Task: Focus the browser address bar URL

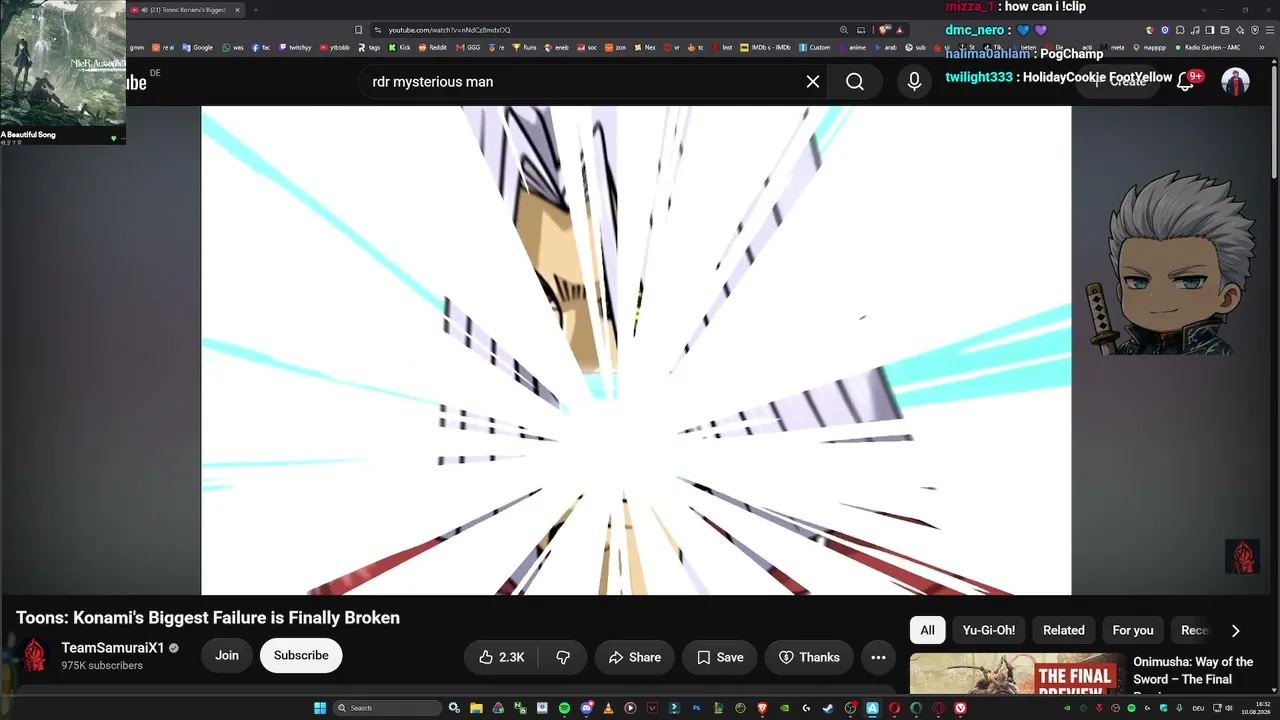Action: point(449,30)
